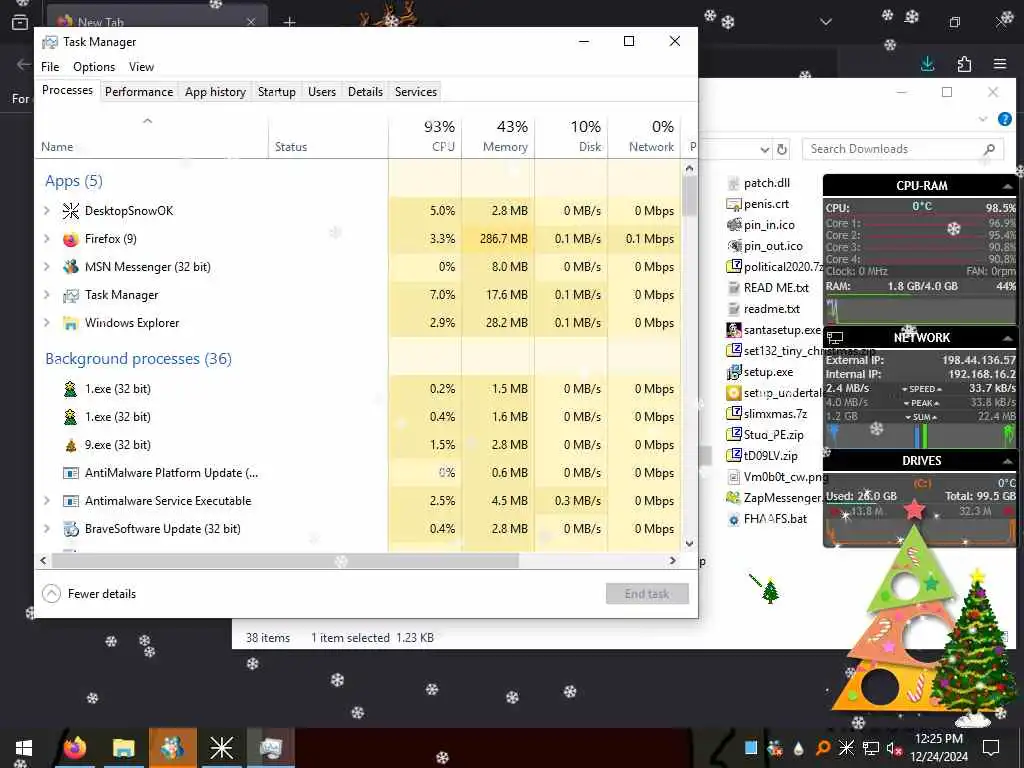This screenshot has width=1024, height=768.
Task: Click the DesktopSnowOK snowflake icon in Task Manager
Action: pyautogui.click(x=71, y=211)
